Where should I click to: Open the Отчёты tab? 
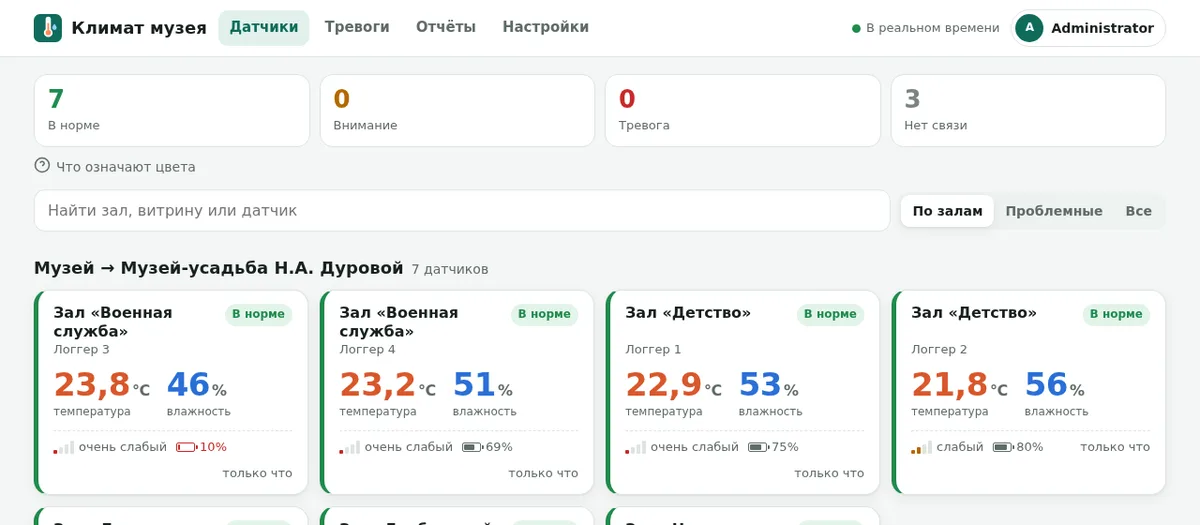click(446, 28)
